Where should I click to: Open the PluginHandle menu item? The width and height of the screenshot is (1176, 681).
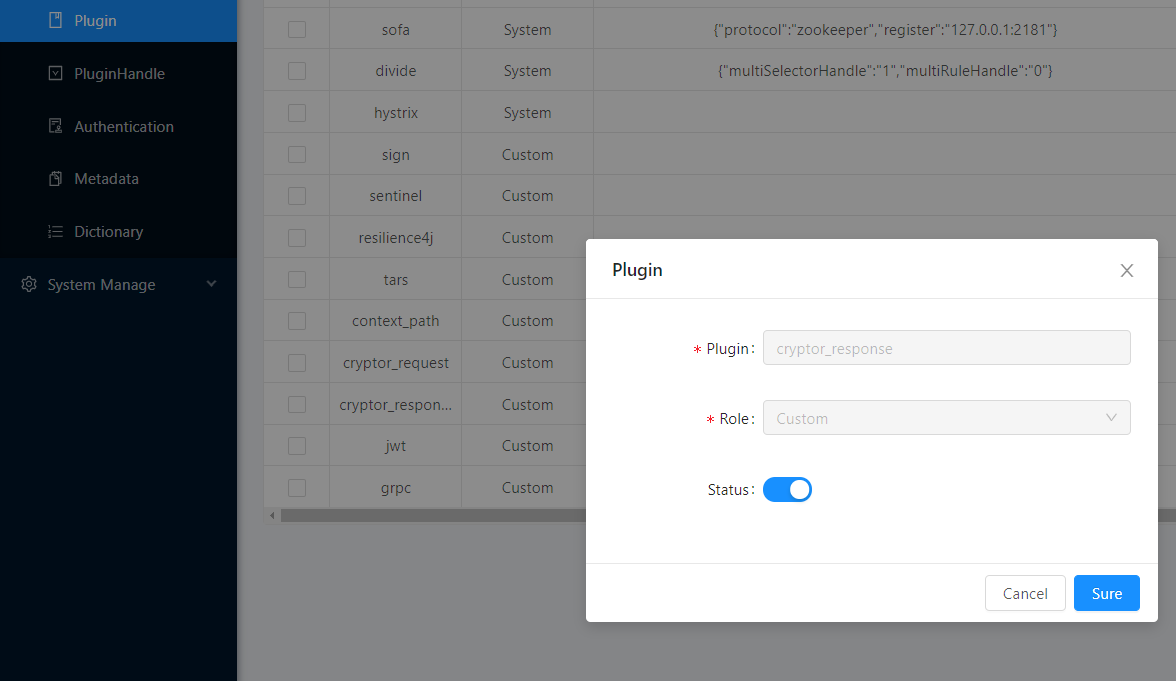coord(119,74)
